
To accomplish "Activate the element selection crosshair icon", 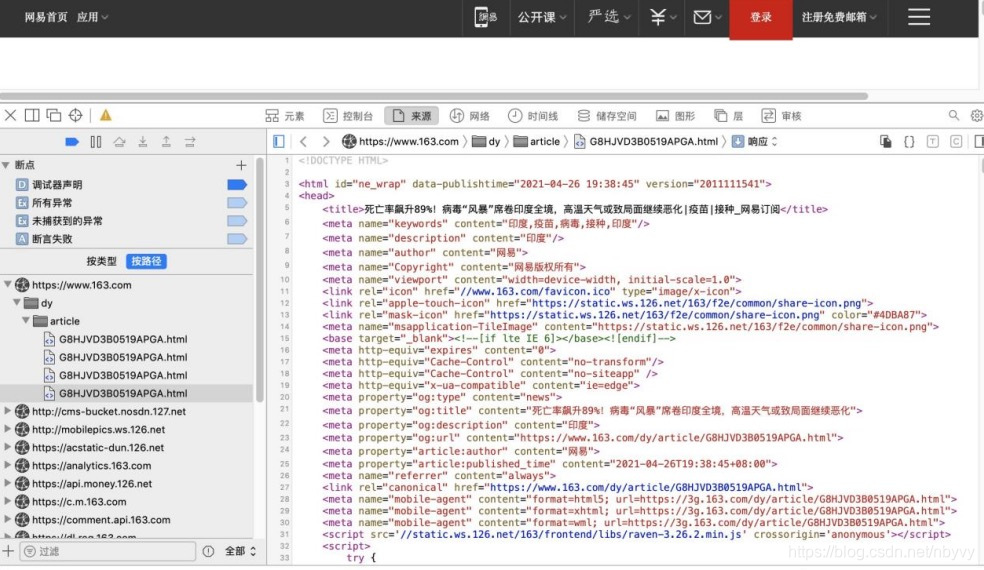I will (x=75, y=116).
